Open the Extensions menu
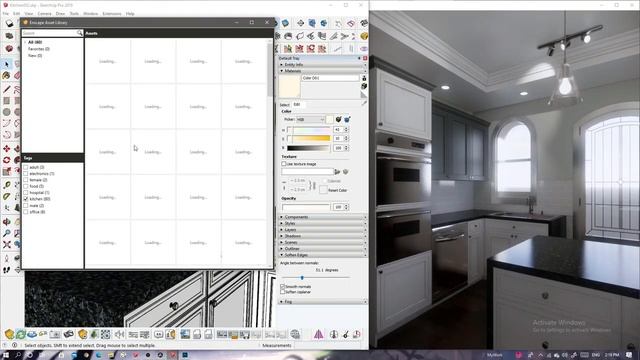The image size is (640, 360). [x=112, y=13]
